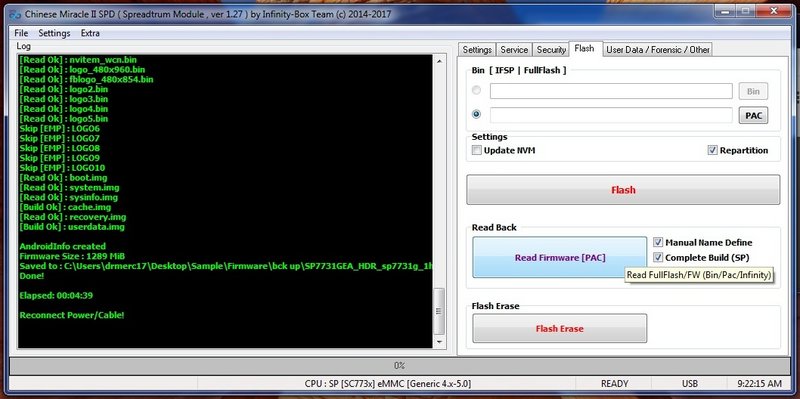Uncheck Manual Name Define checkbox
Screen dimensions: 800x399
pos(658,242)
